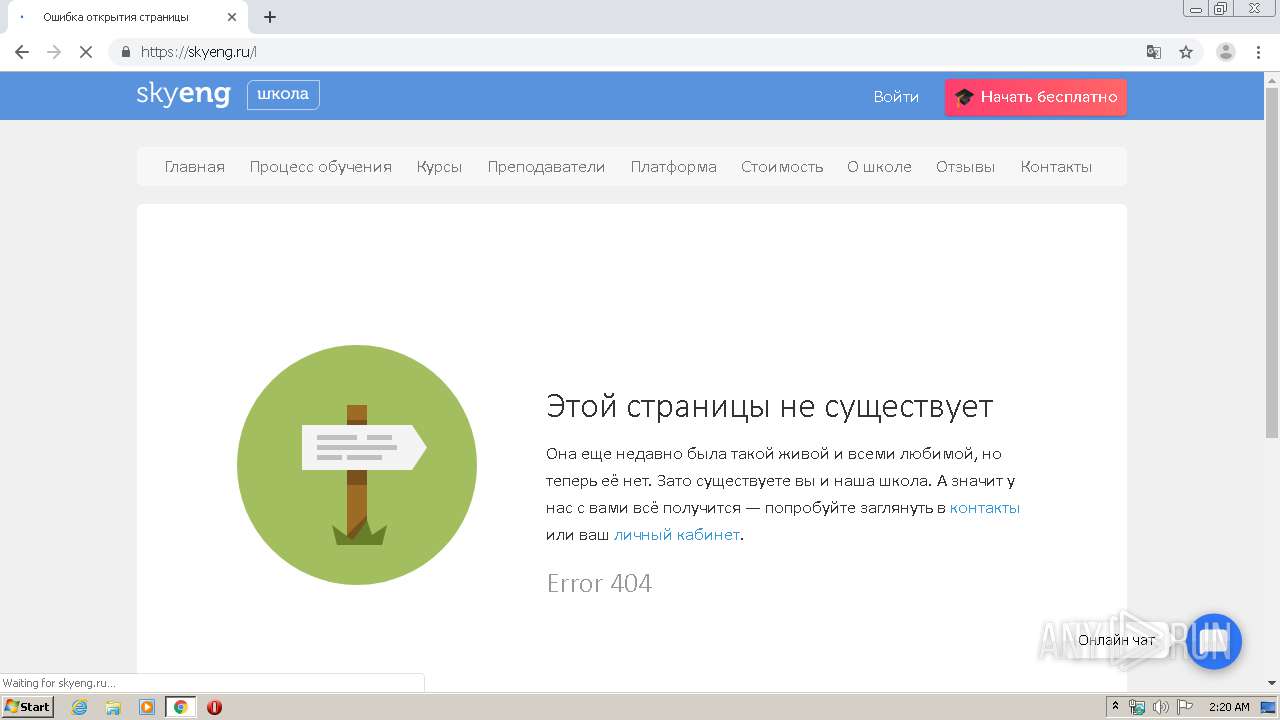This screenshot has height=720, width=1280.
Task: Open the Процесс обучения menu item
Action: (x=321, y=167)
